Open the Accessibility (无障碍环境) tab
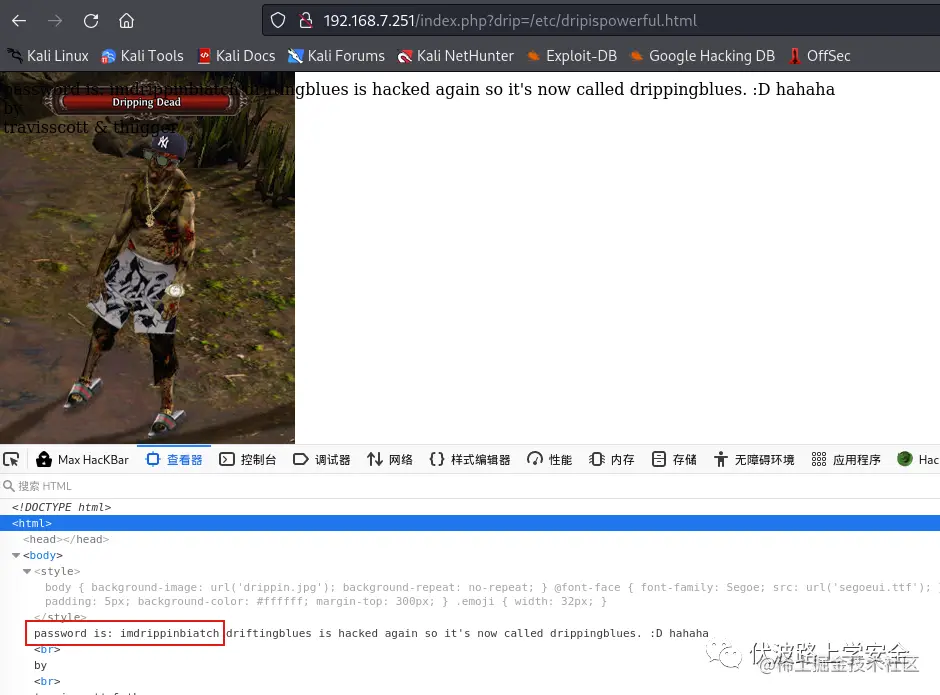 tap(754, 460)
